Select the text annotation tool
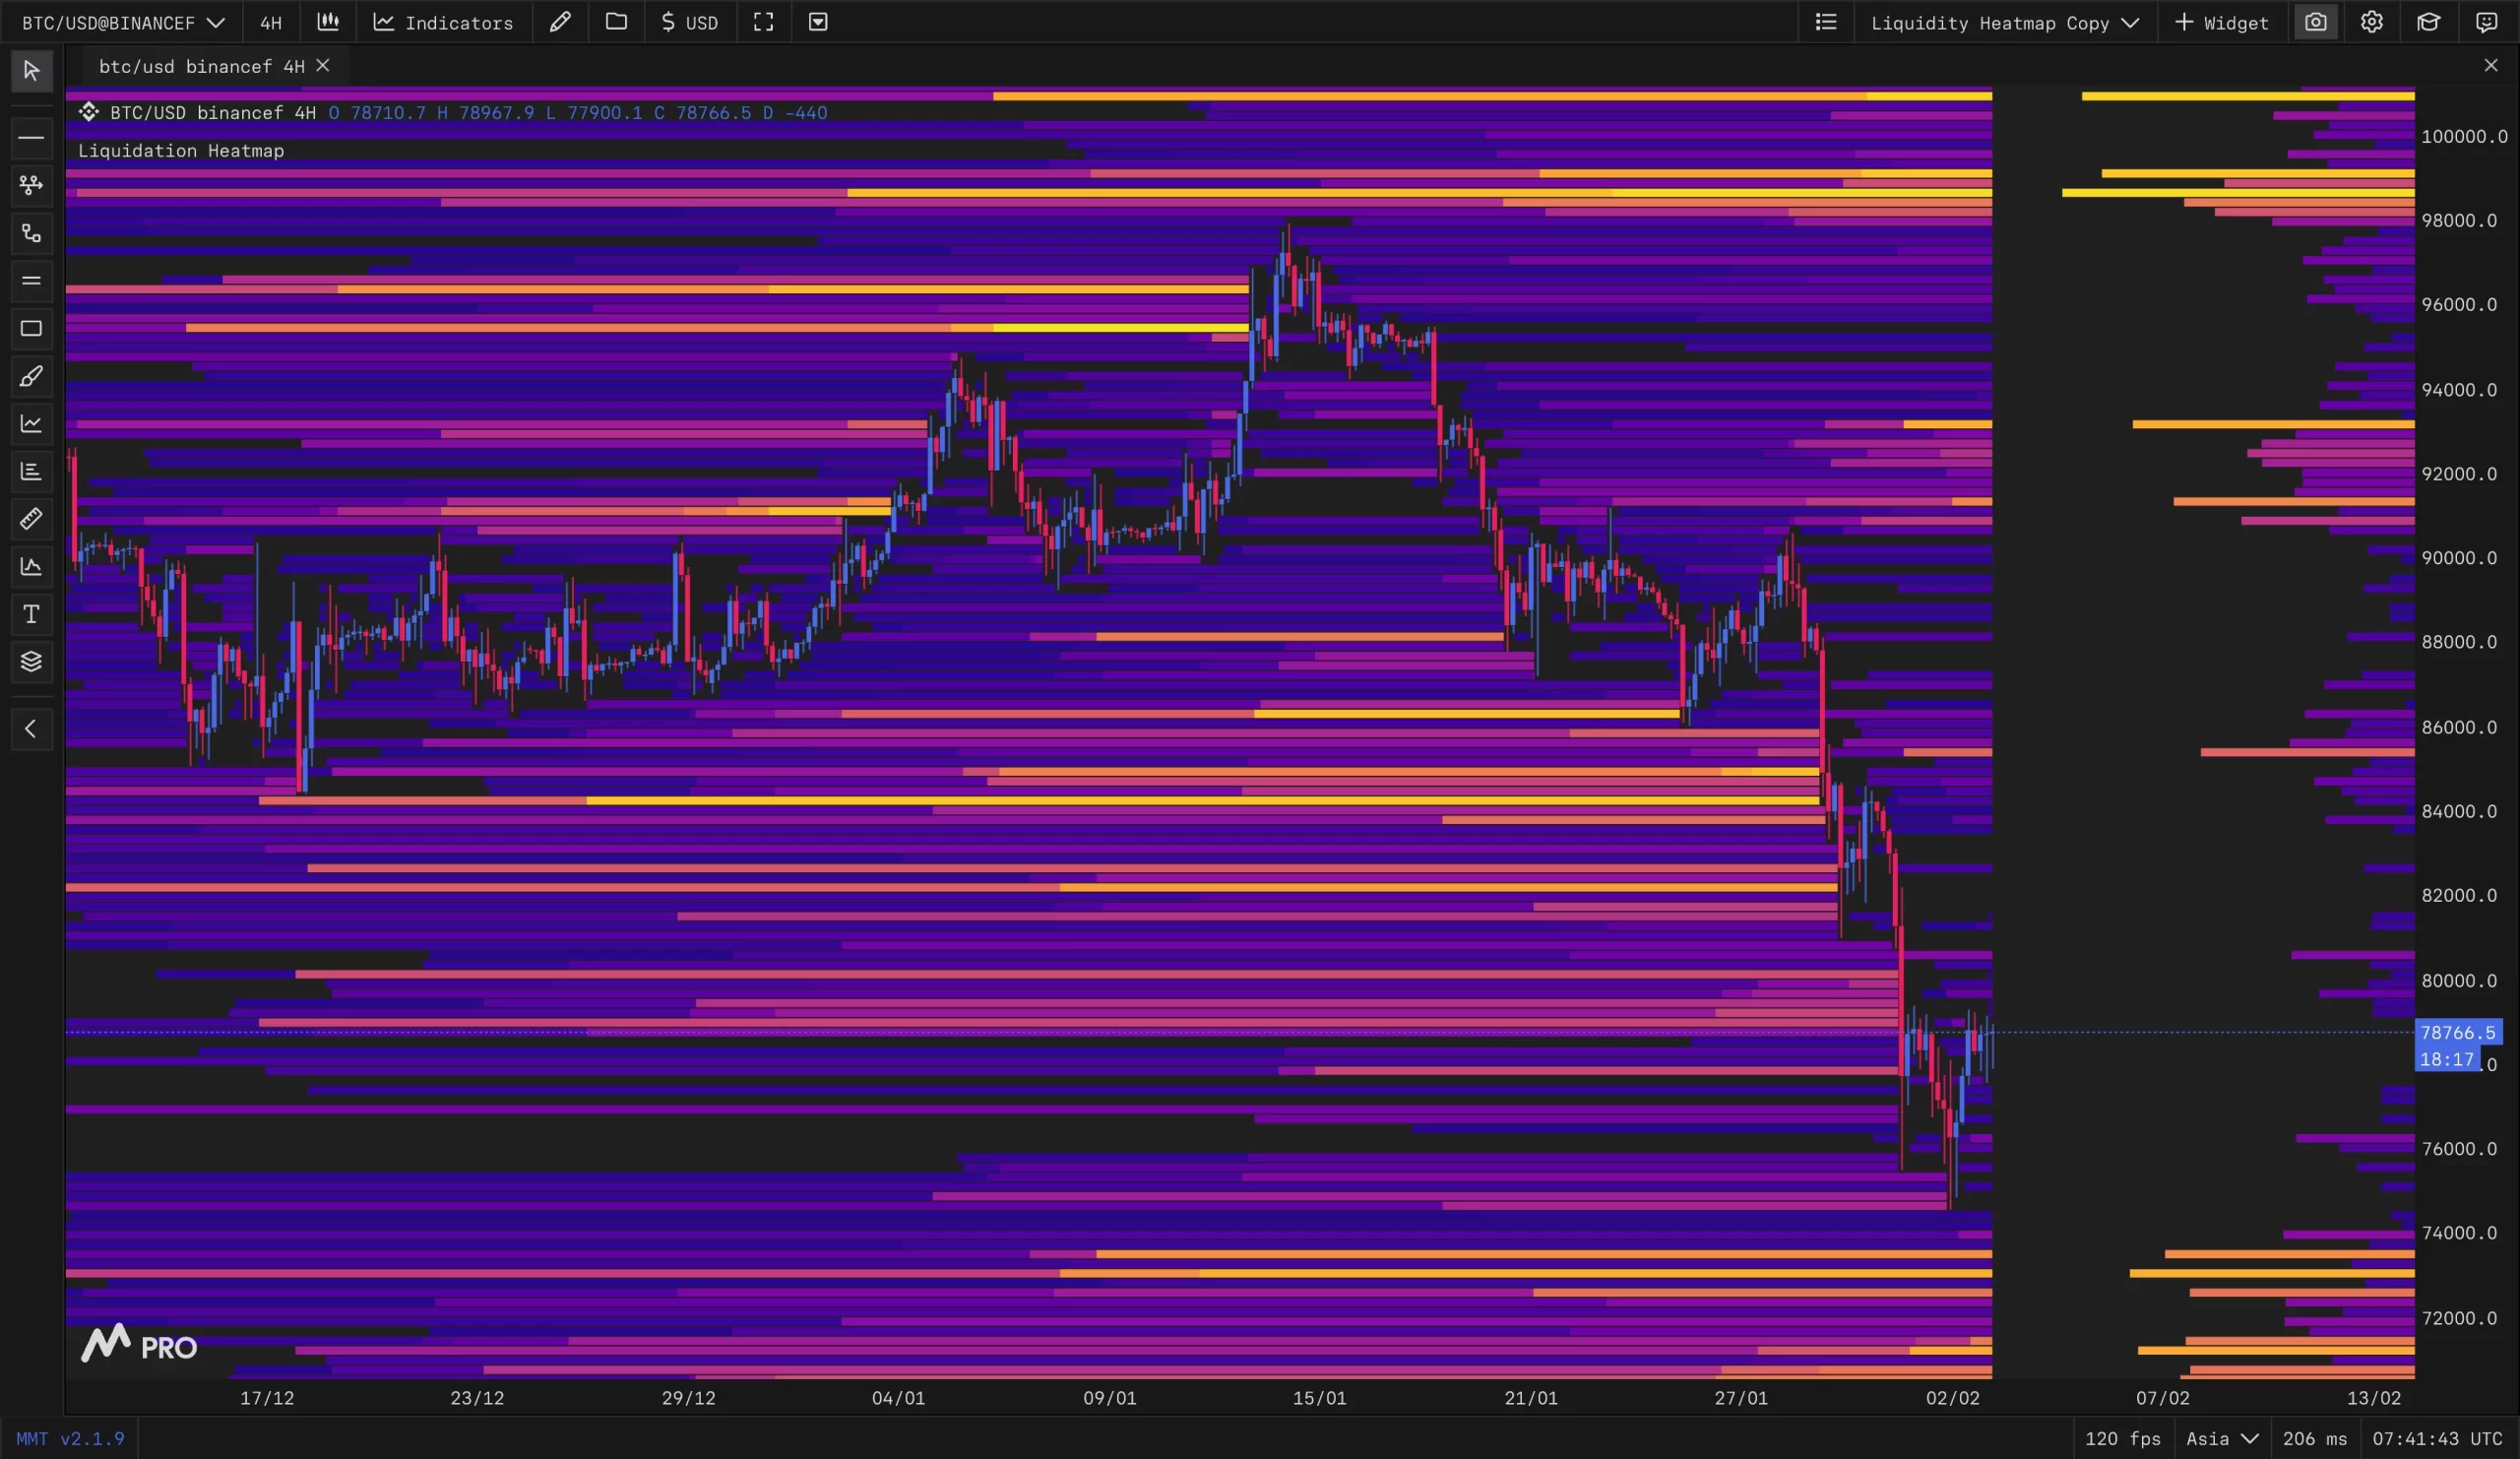This screenshot has width=2520, height=1459. tap(31, 614)
